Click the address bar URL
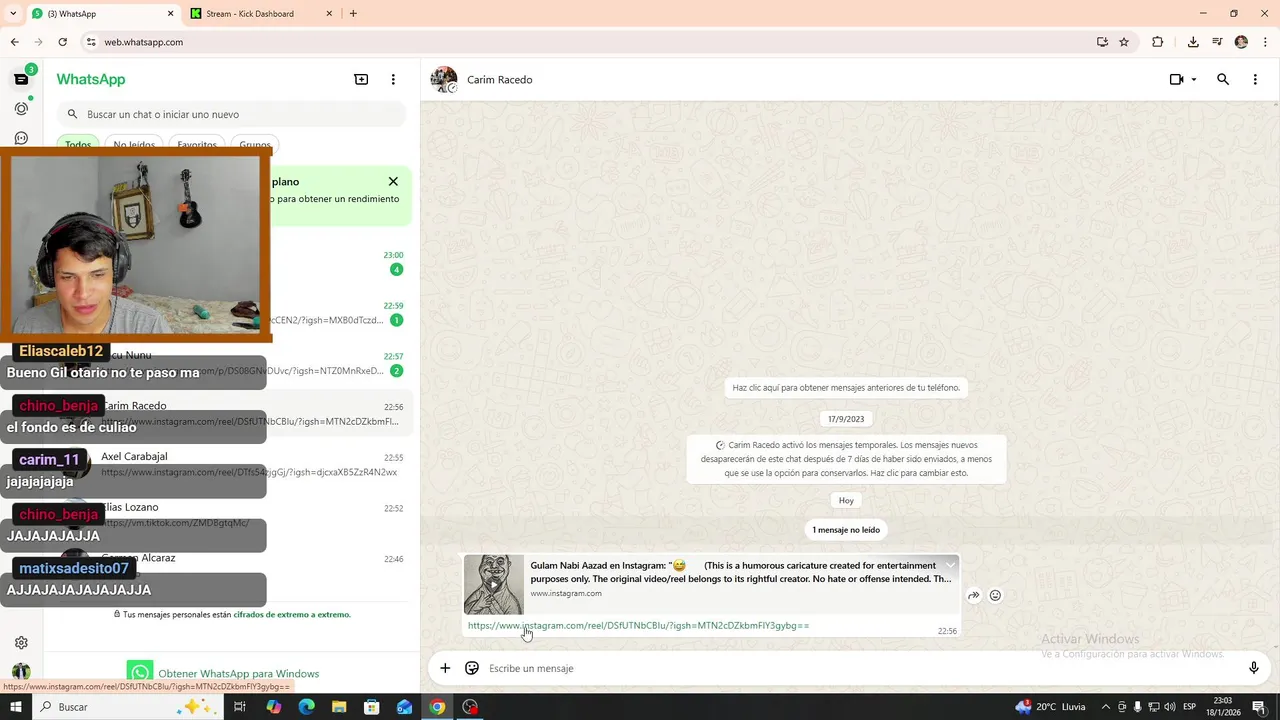Screen dimensions: 1280x720 143,42
